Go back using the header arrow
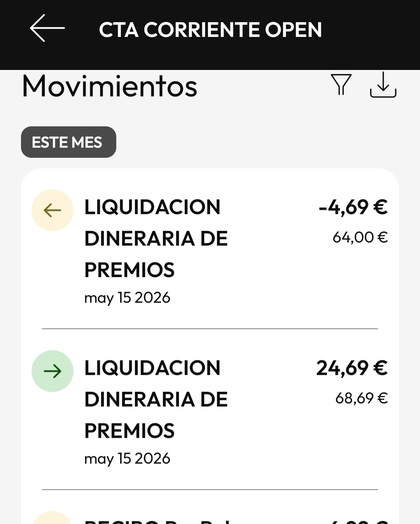The height and width of the screenshot is (524, 420). pos(47,28)
